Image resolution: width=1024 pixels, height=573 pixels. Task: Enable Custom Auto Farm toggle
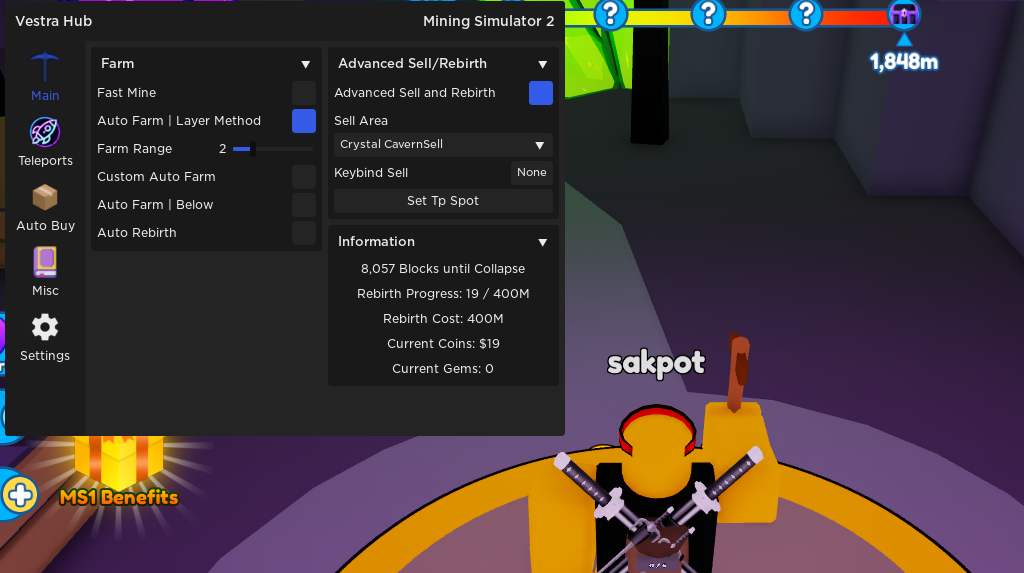[304, 177]
